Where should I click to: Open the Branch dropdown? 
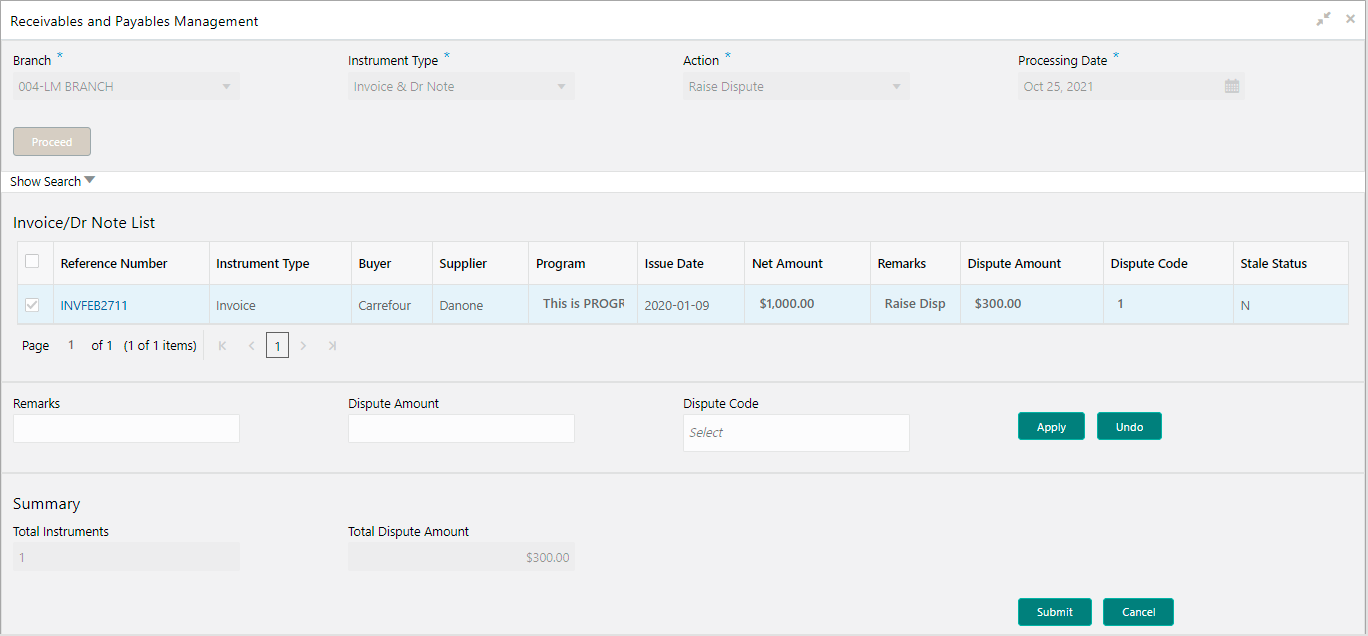pyautogui.click(x=226, y=87)
